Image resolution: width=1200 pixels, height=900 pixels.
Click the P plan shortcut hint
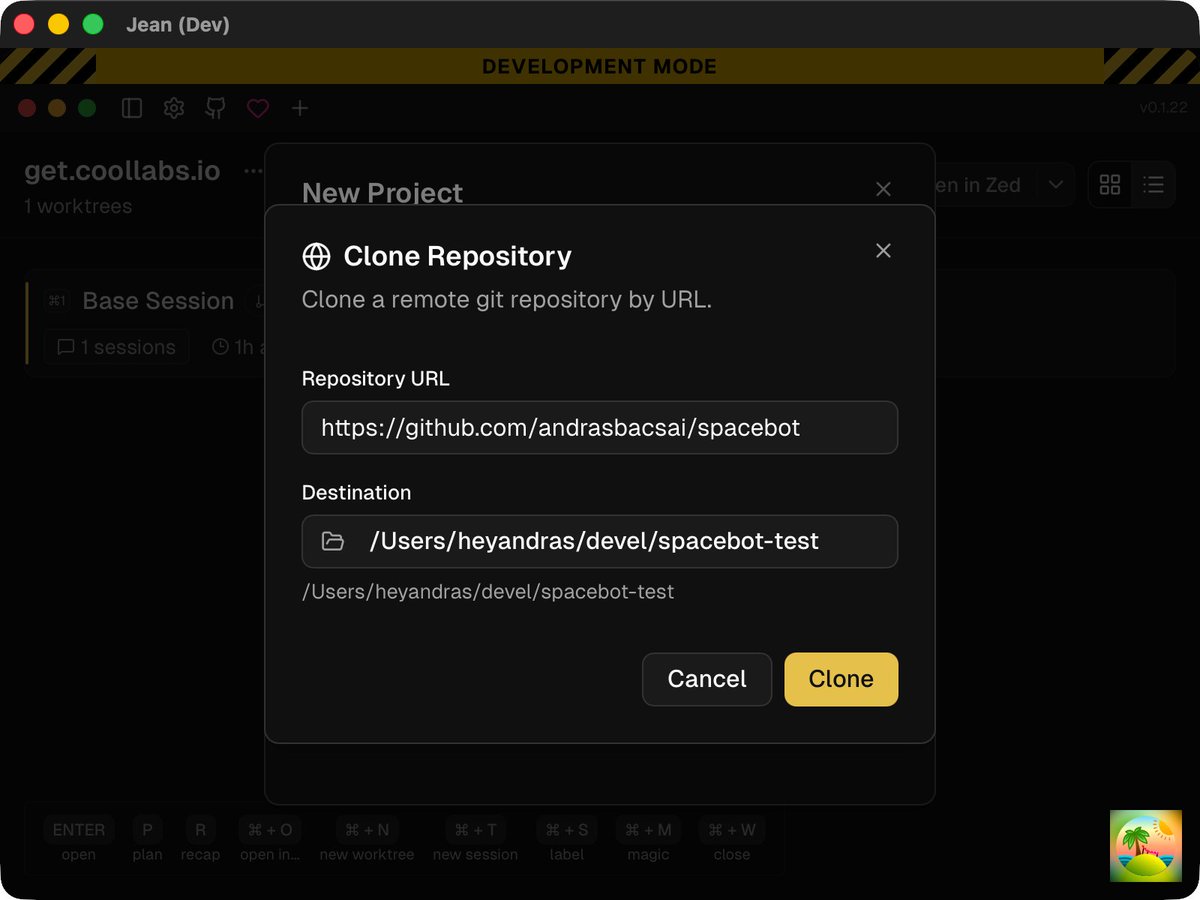click(x=147, y=840)
